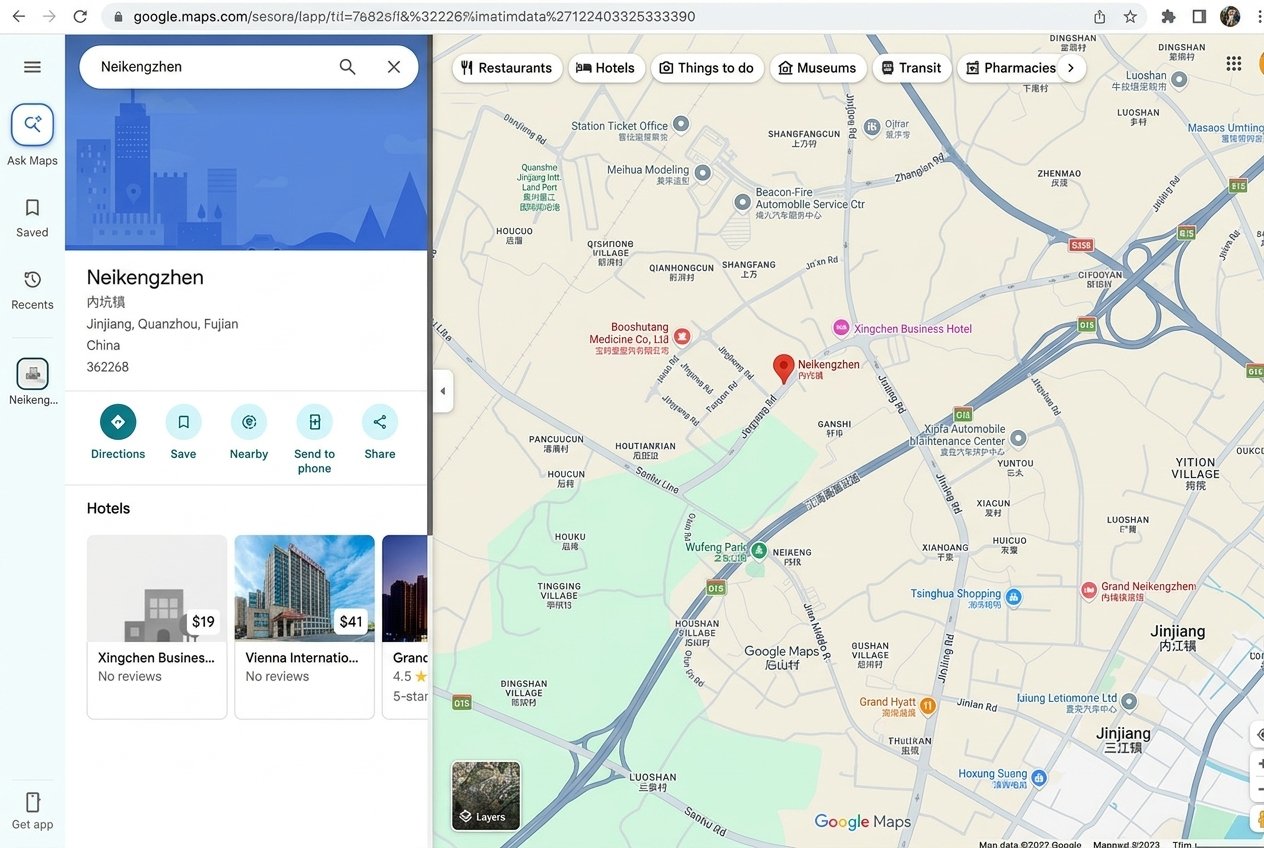This screenshot has width=1264, height=848.
Task: Filter map by Restaurants
Action: [x=507, y=68]
